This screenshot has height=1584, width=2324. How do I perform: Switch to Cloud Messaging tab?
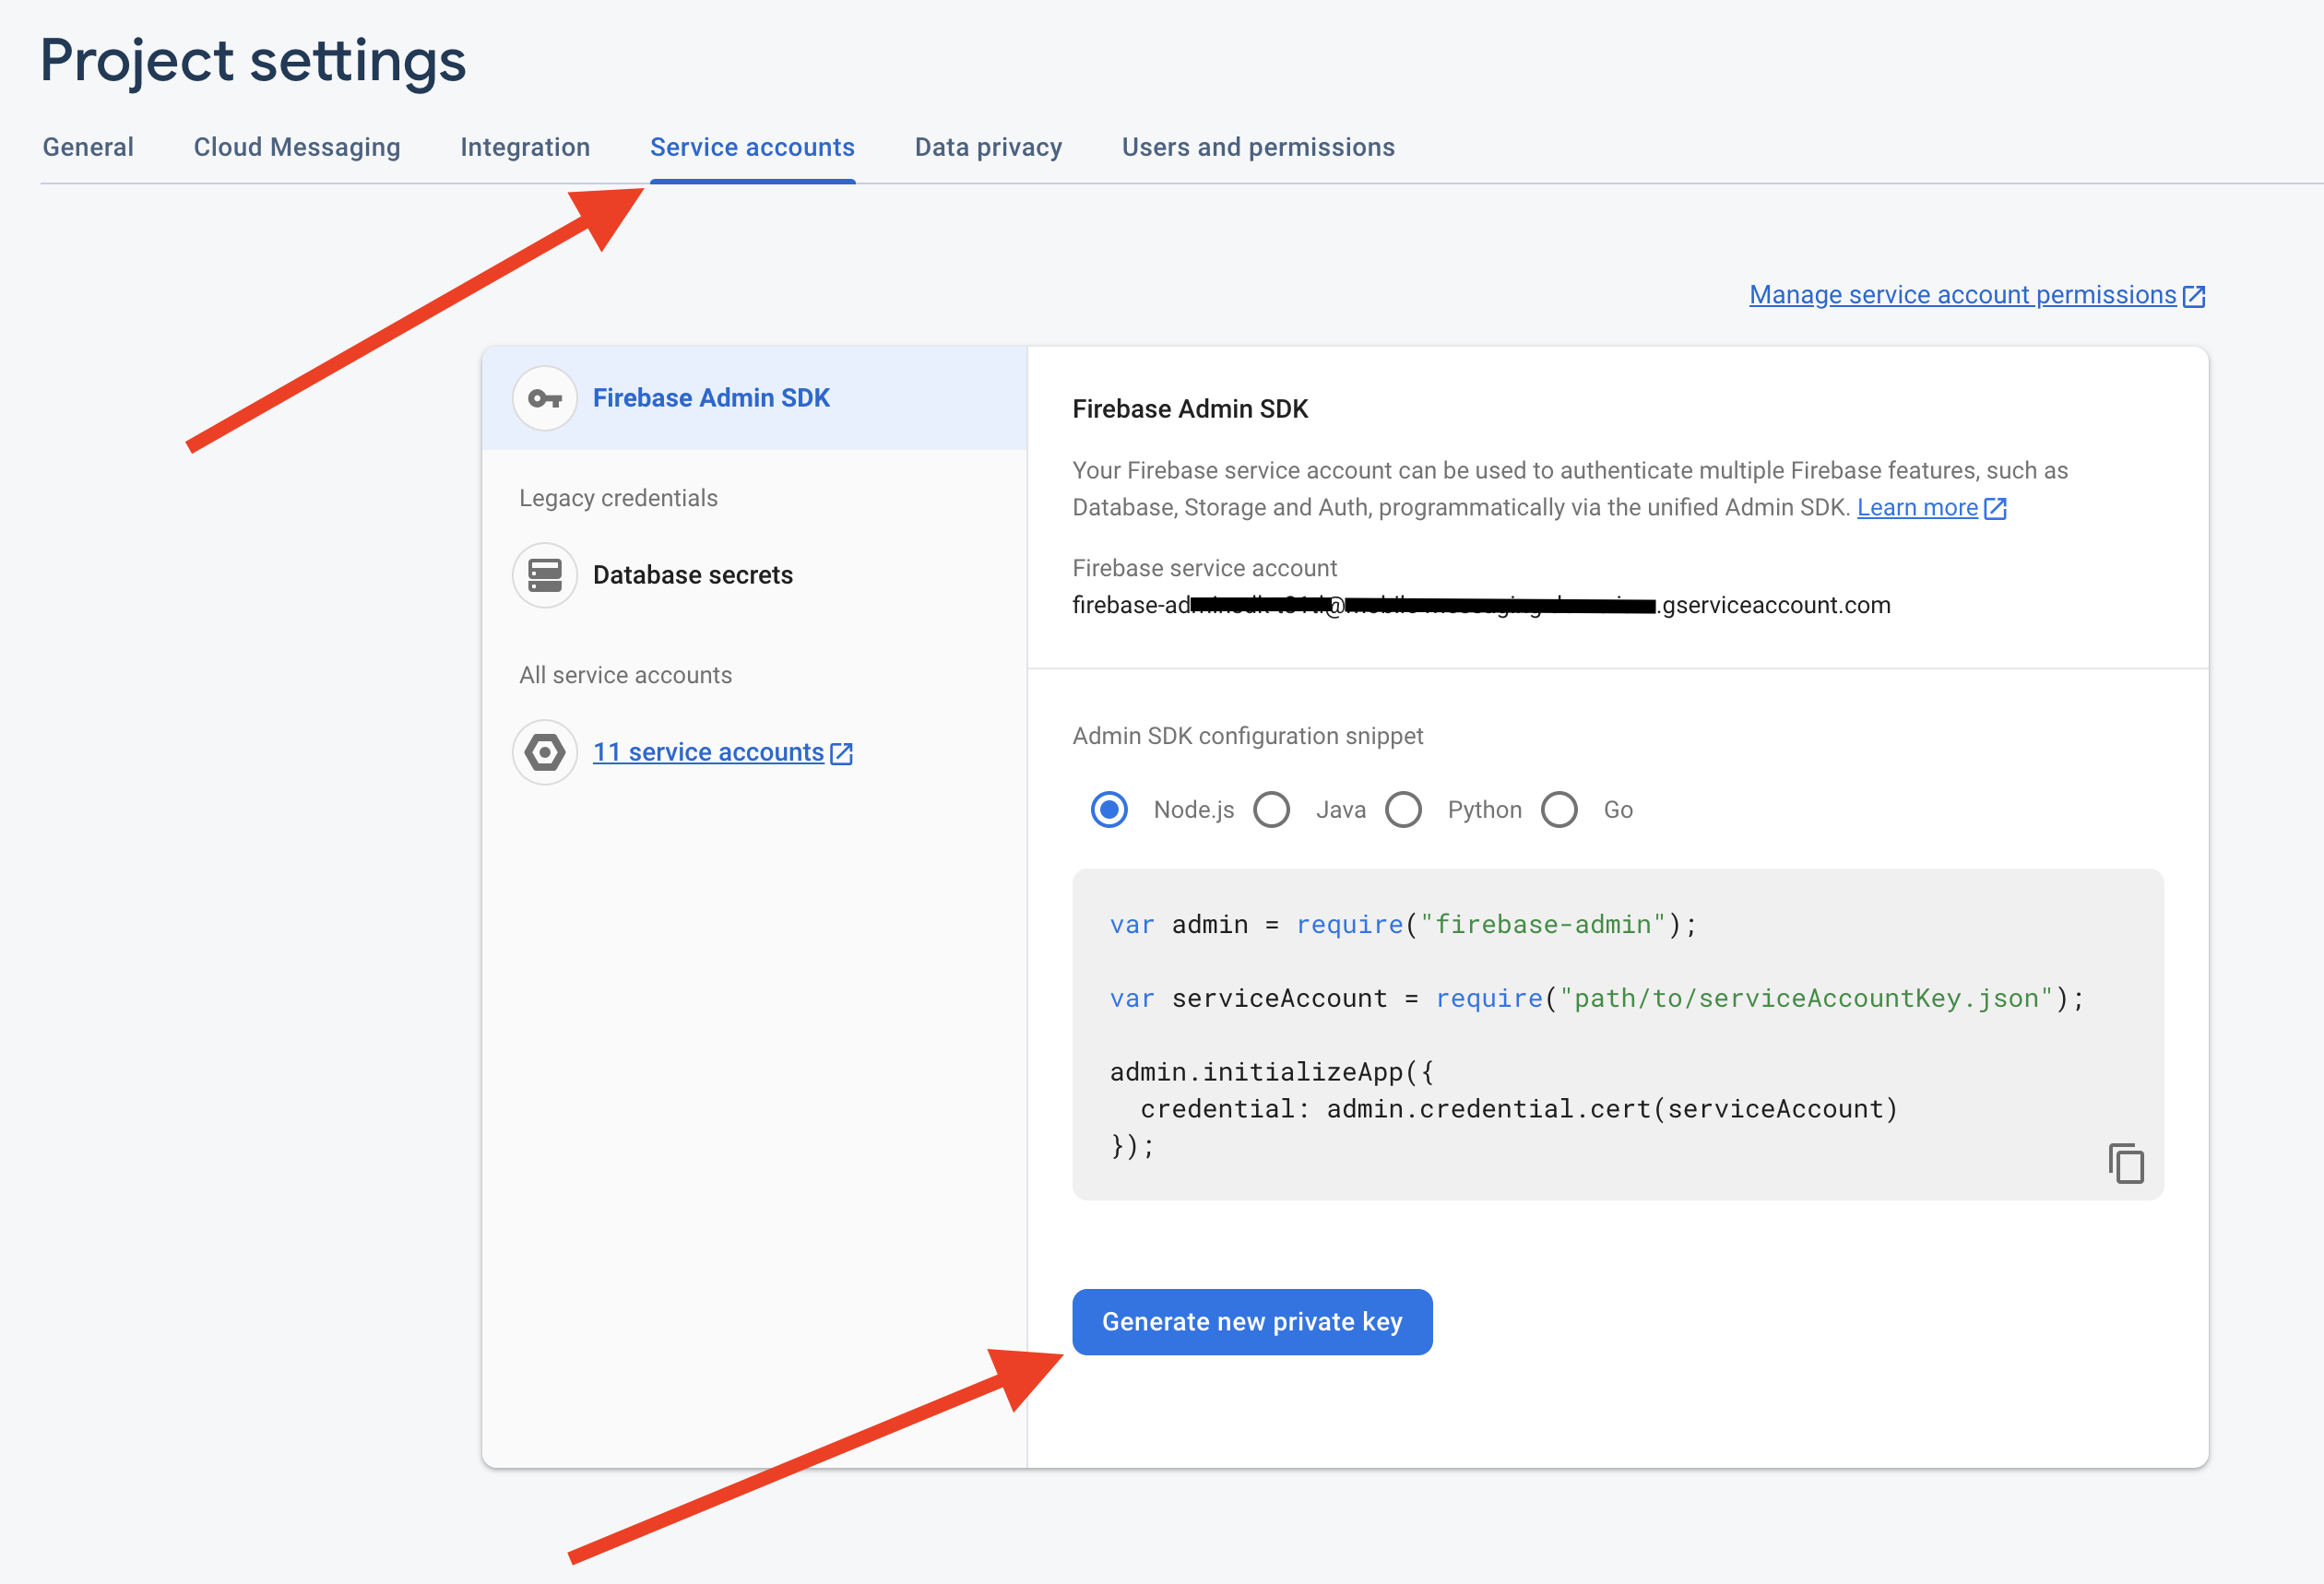[297, 147]
